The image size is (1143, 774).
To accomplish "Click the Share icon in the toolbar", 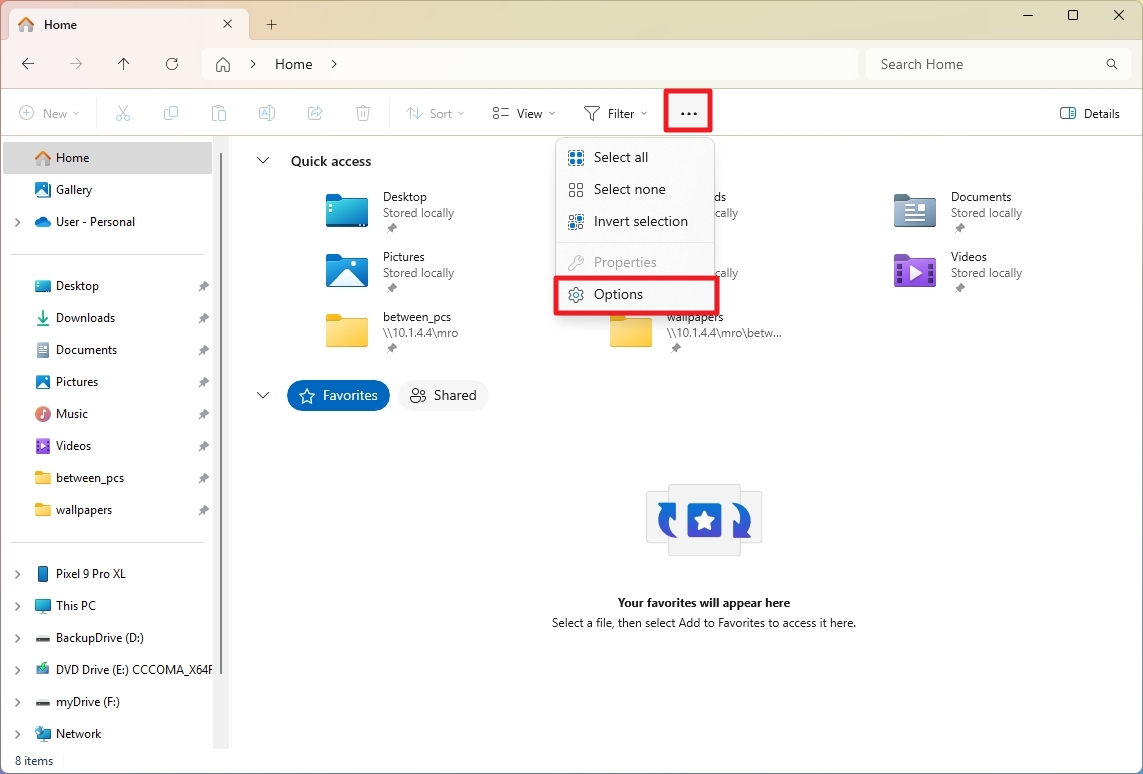I will 315,113.
